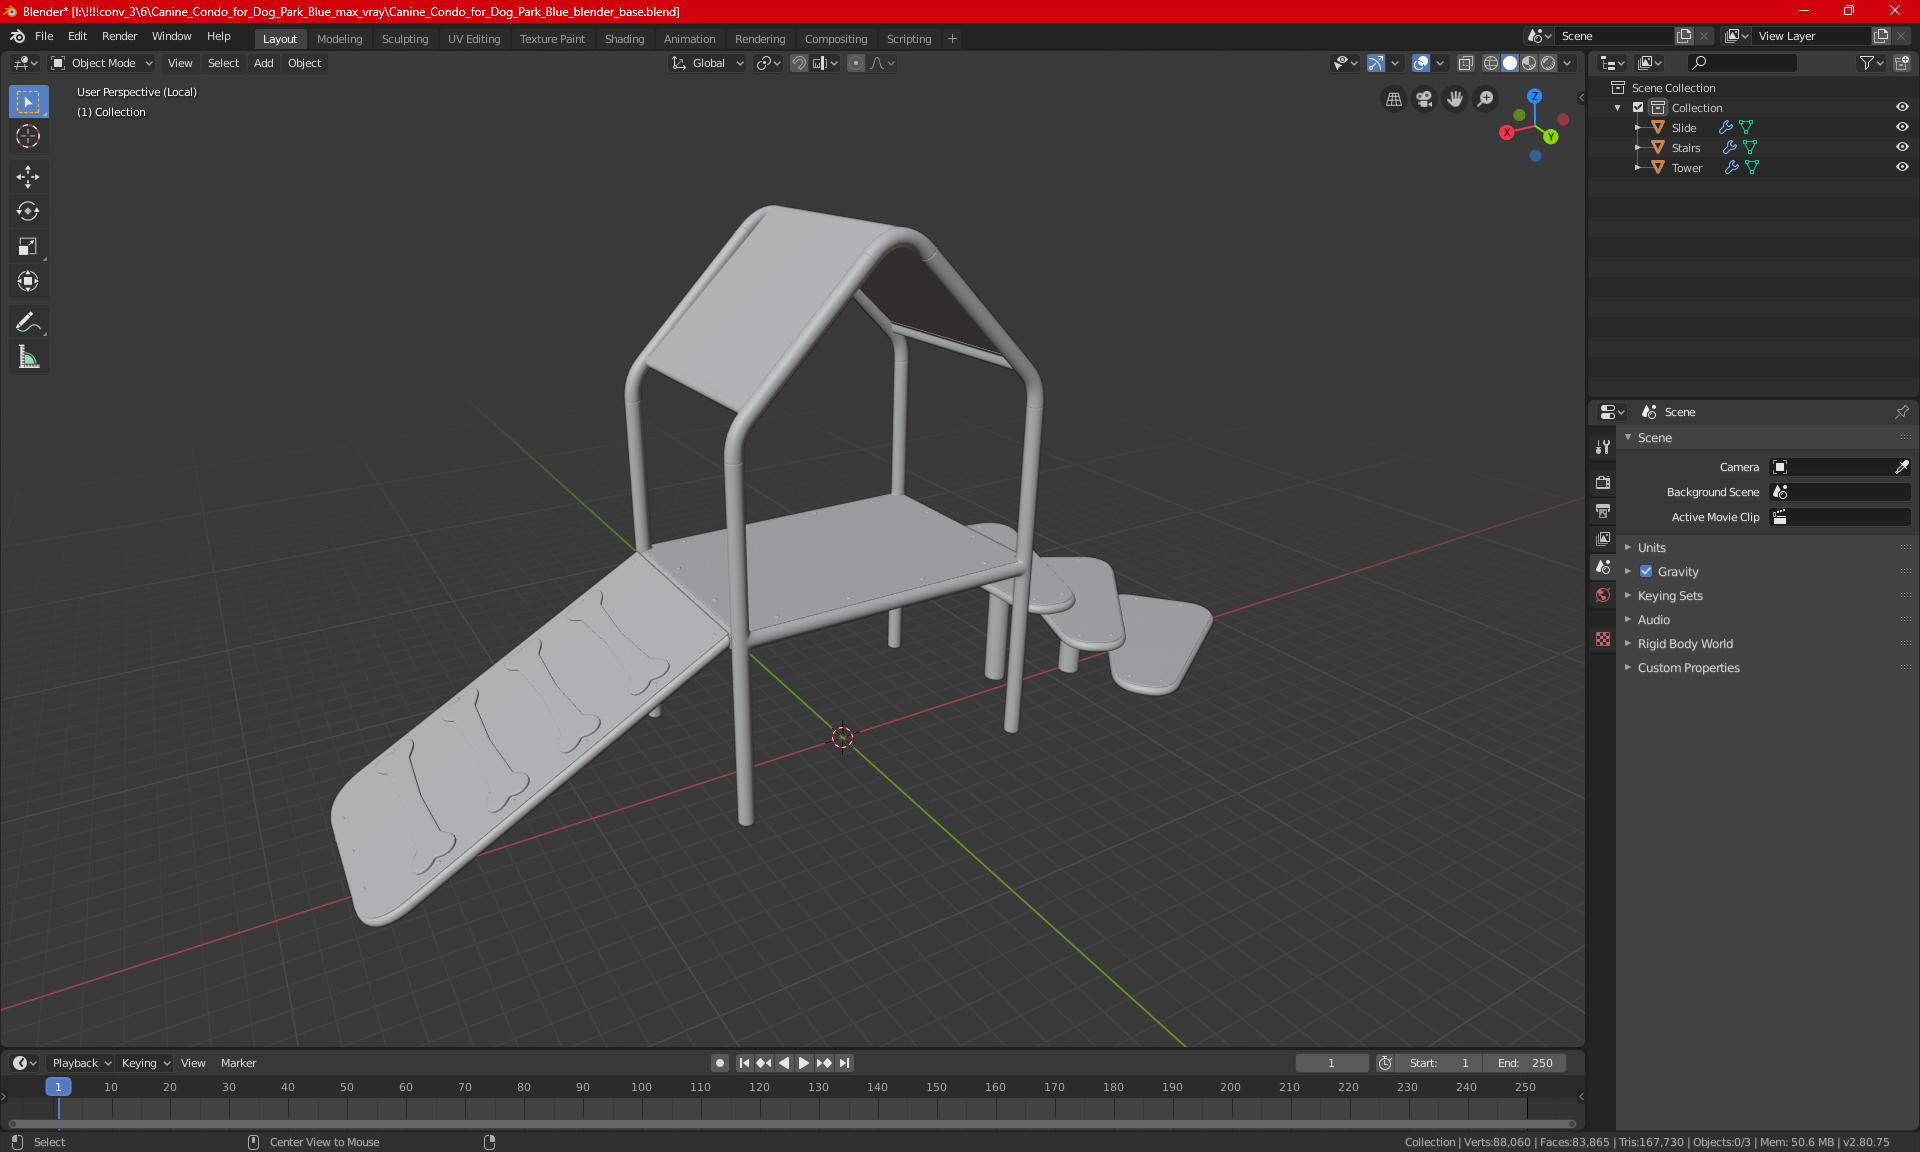Select the Move tool
The width and height of the screenshot is (1920, 1152).
point(28,177)
